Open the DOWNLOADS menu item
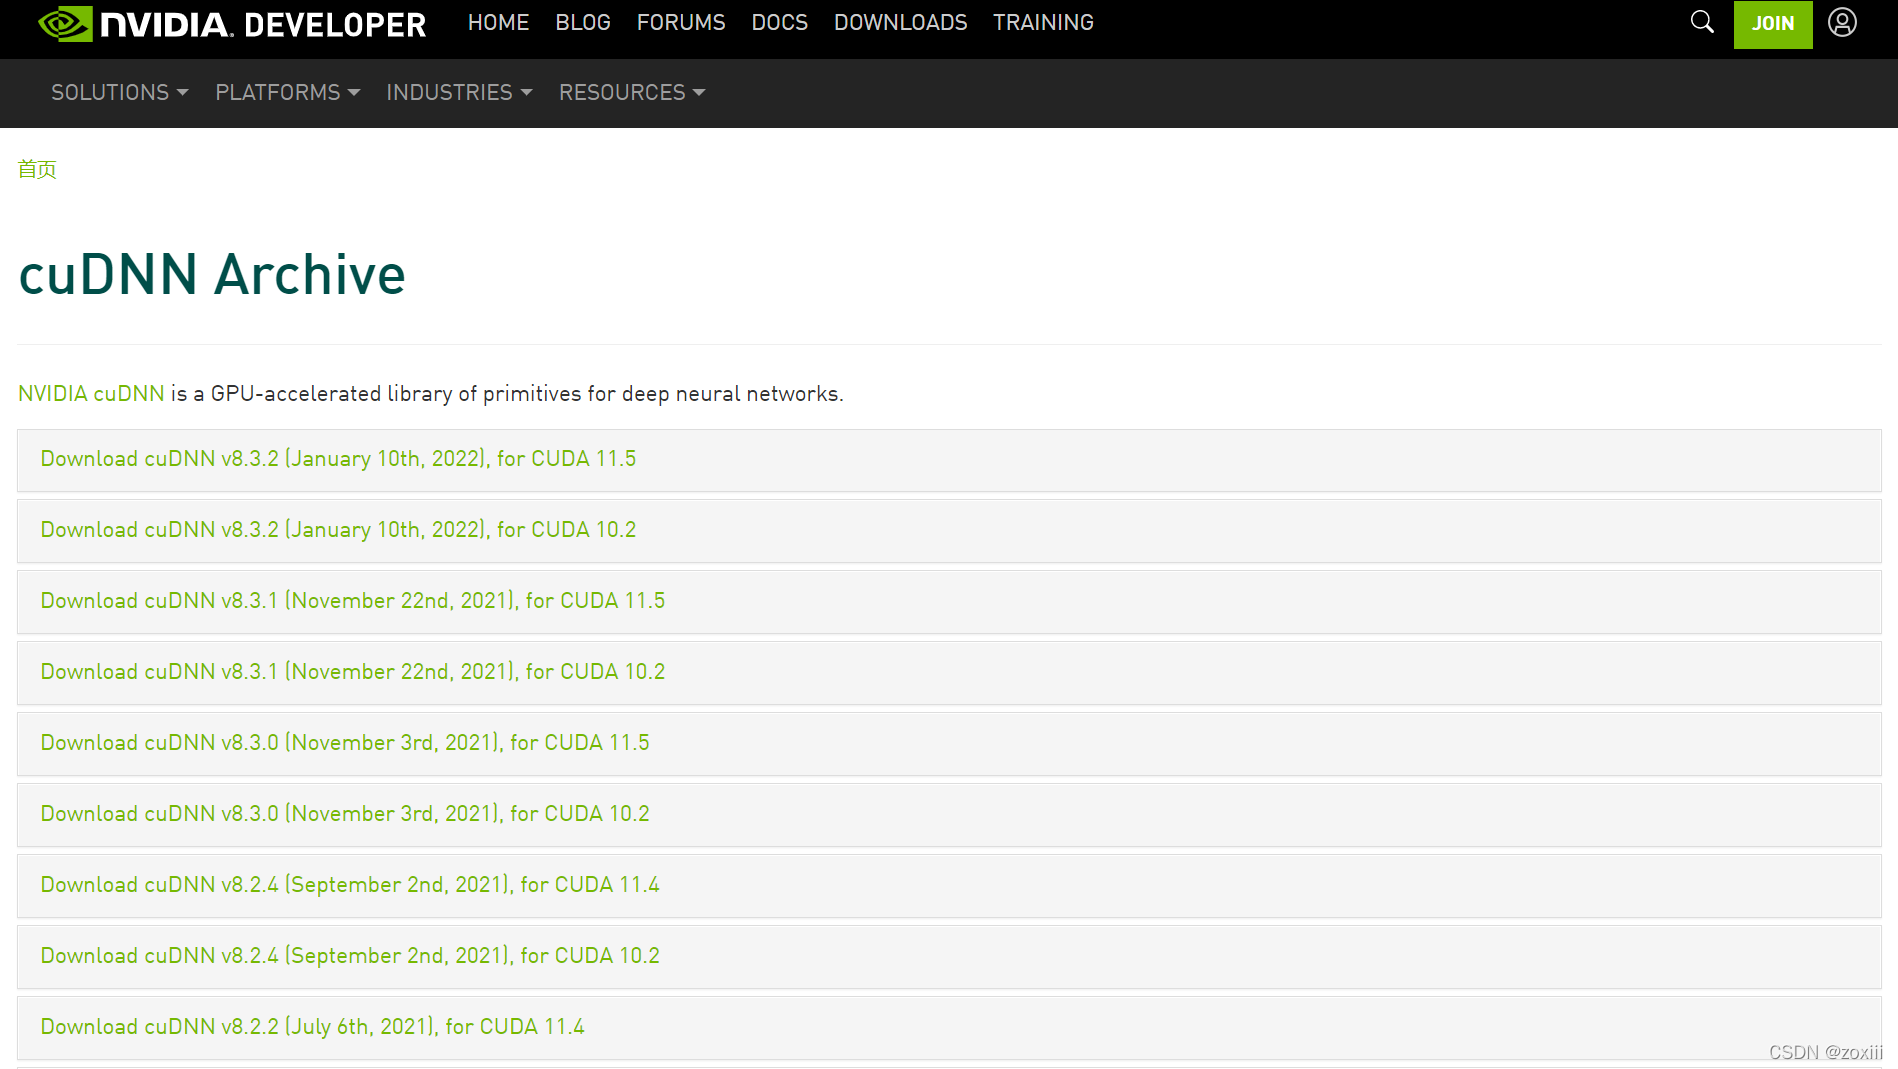 click(900, 22)
